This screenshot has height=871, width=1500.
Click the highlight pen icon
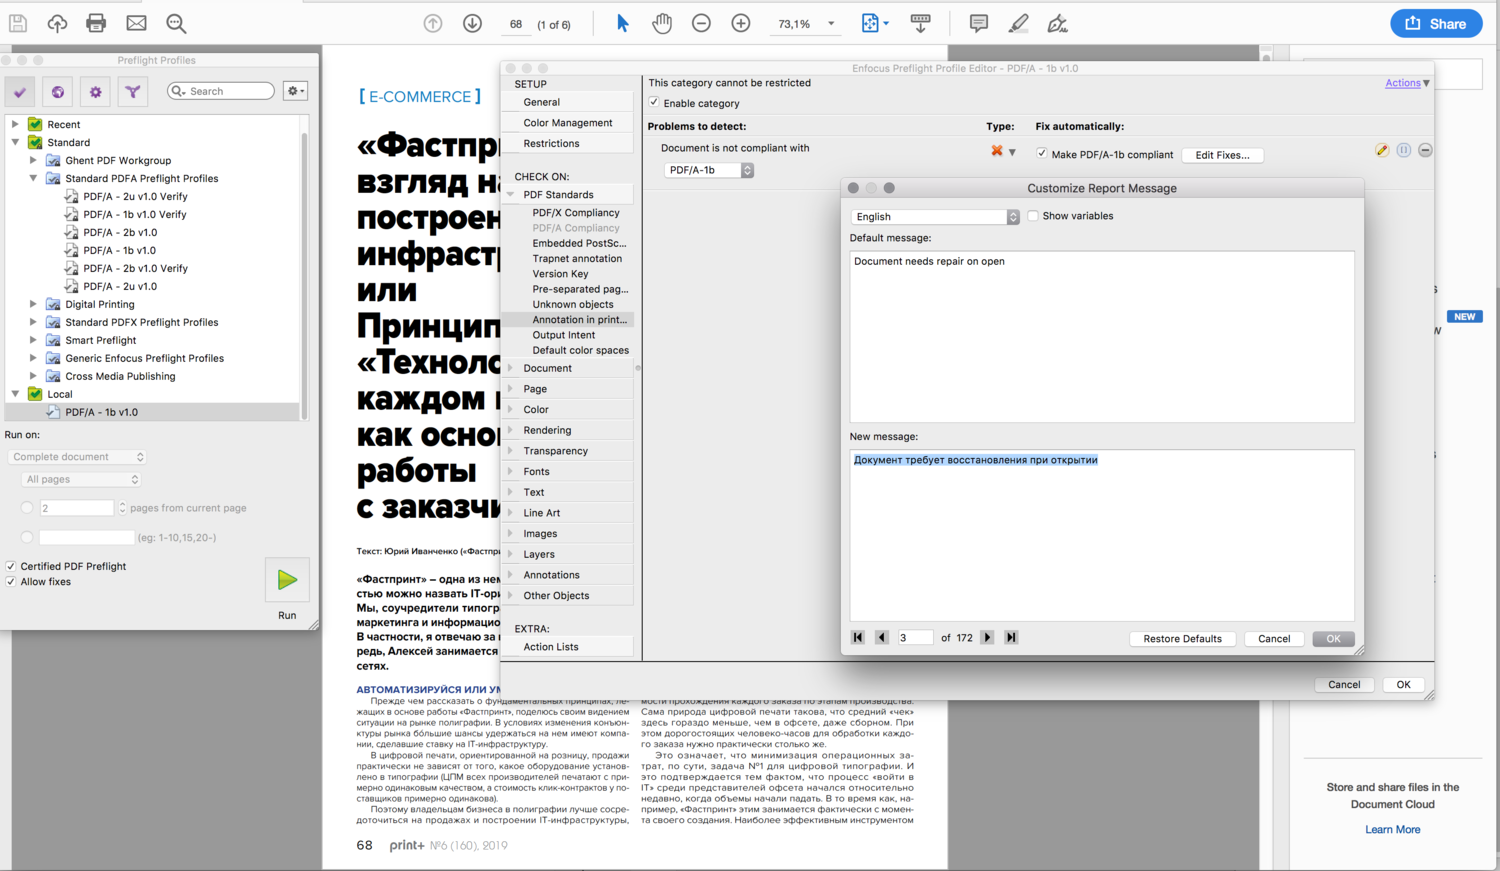(x=1018, y=23)
